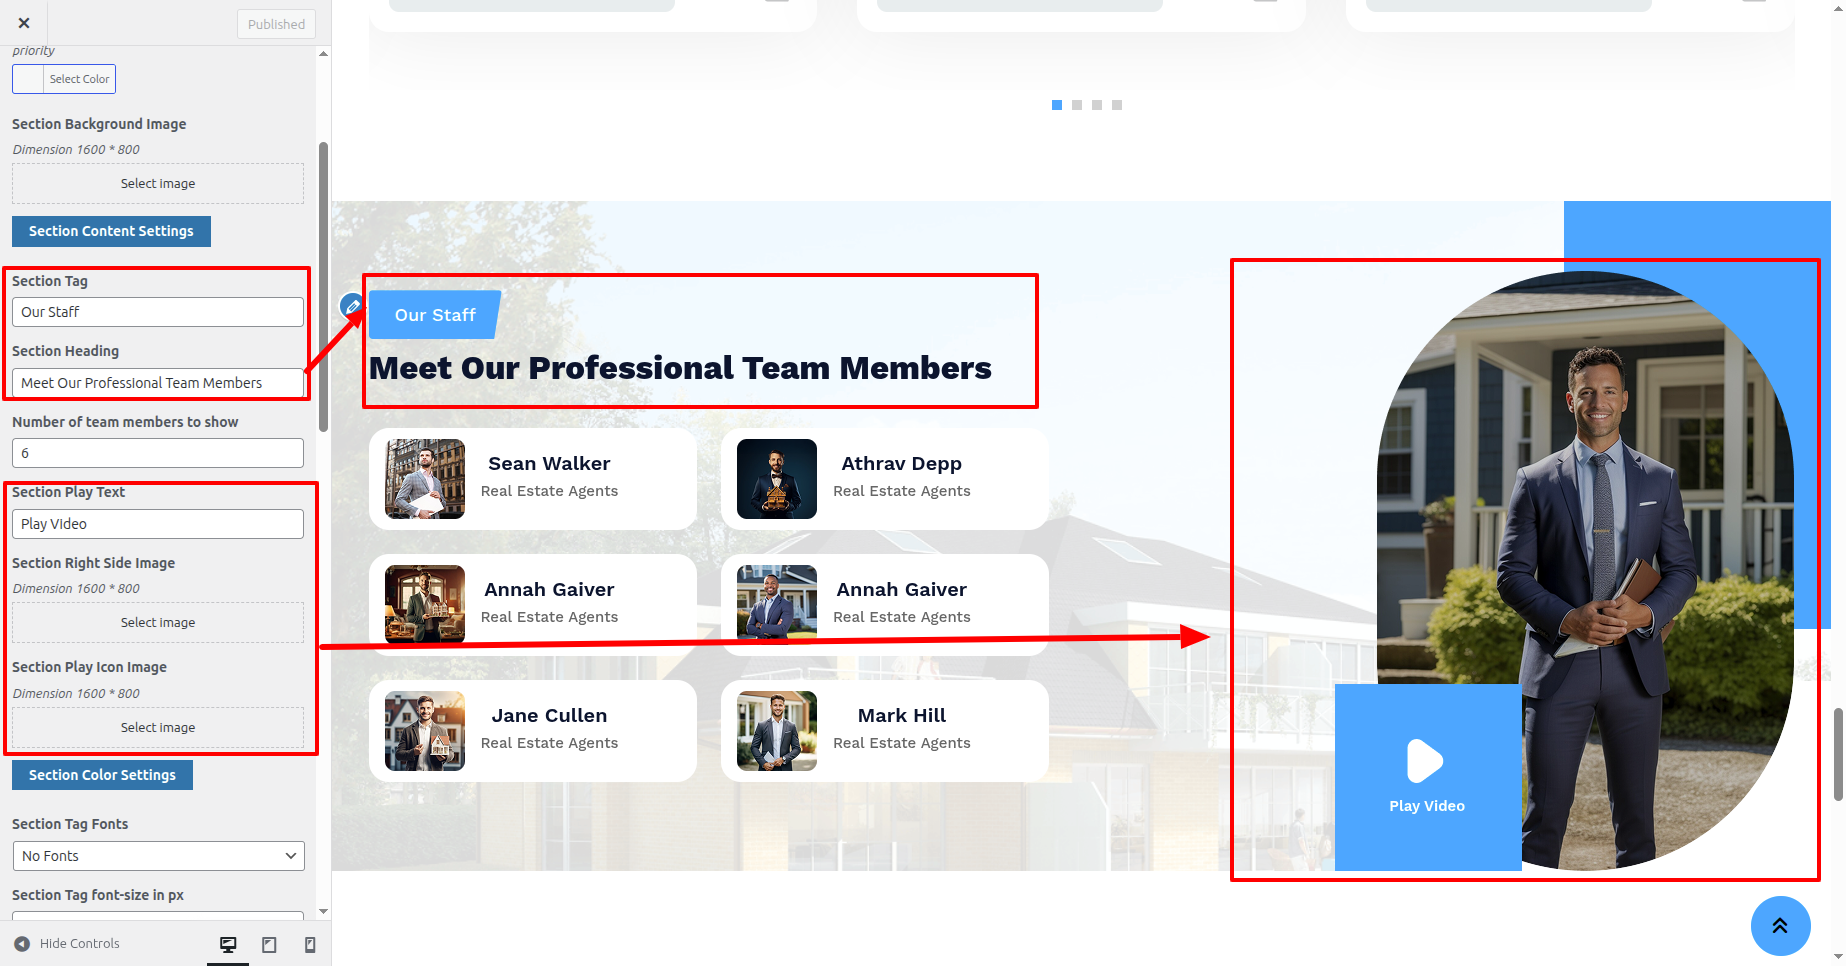The height and width of the screenshot is (966, 1846).
Task: Click Sean Walker's team member photo
Action: [425, 479]
